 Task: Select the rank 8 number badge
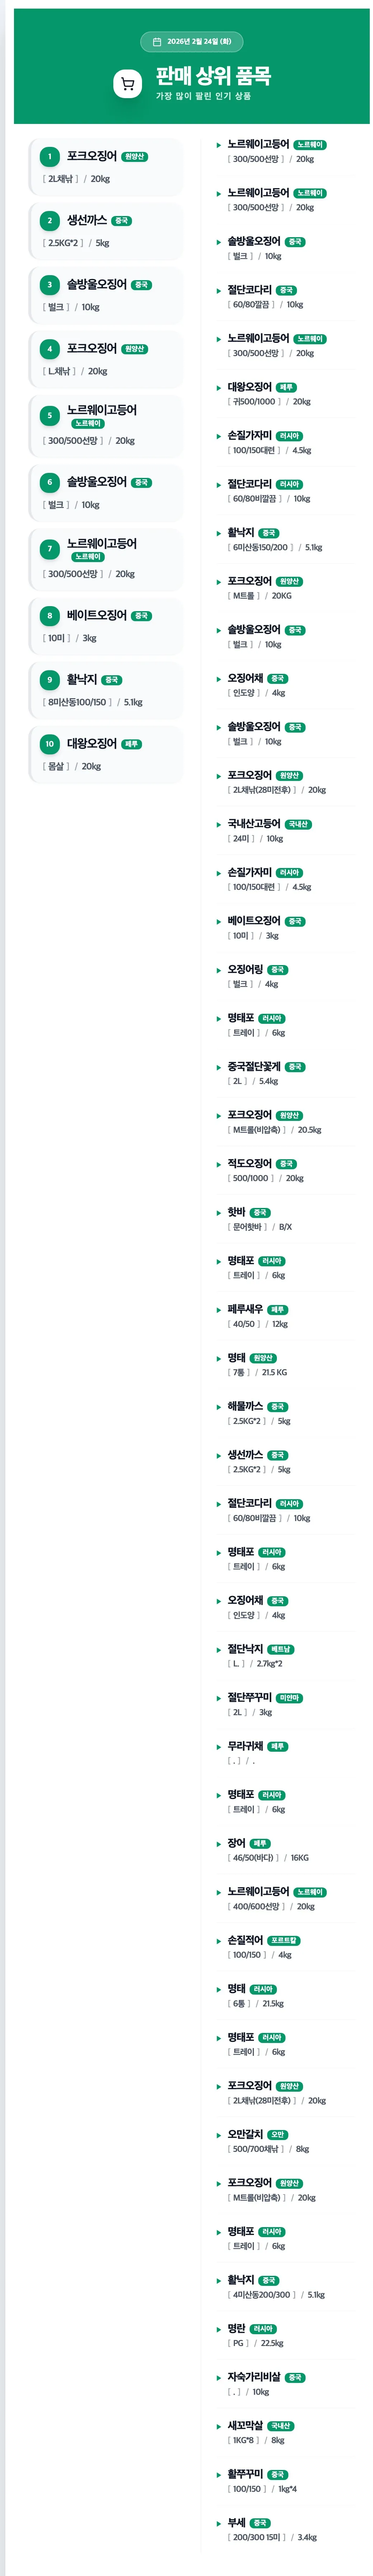[x=50, y=616]
